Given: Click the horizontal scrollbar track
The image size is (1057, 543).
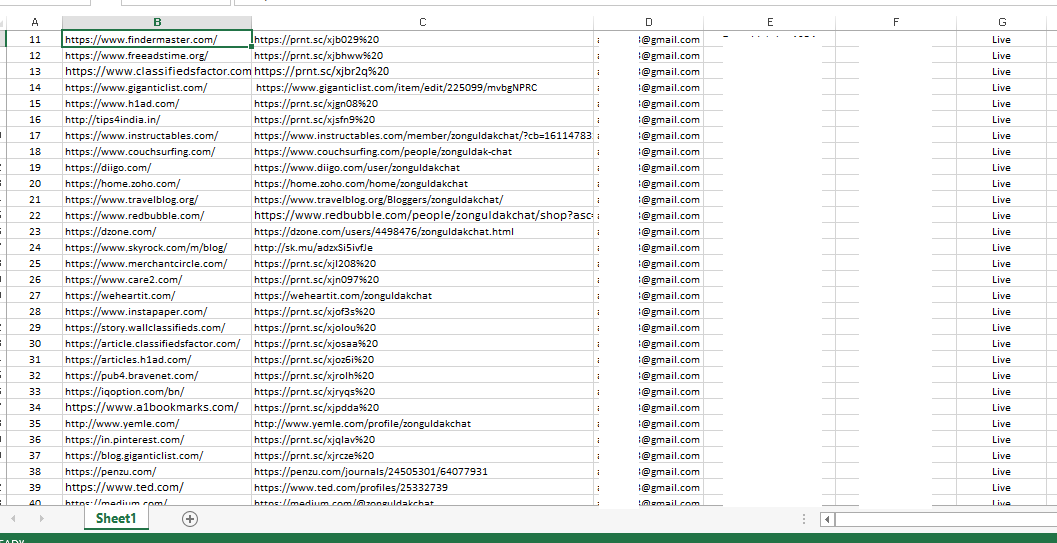Looking at the screenshot, I should (x=940, y=520).
